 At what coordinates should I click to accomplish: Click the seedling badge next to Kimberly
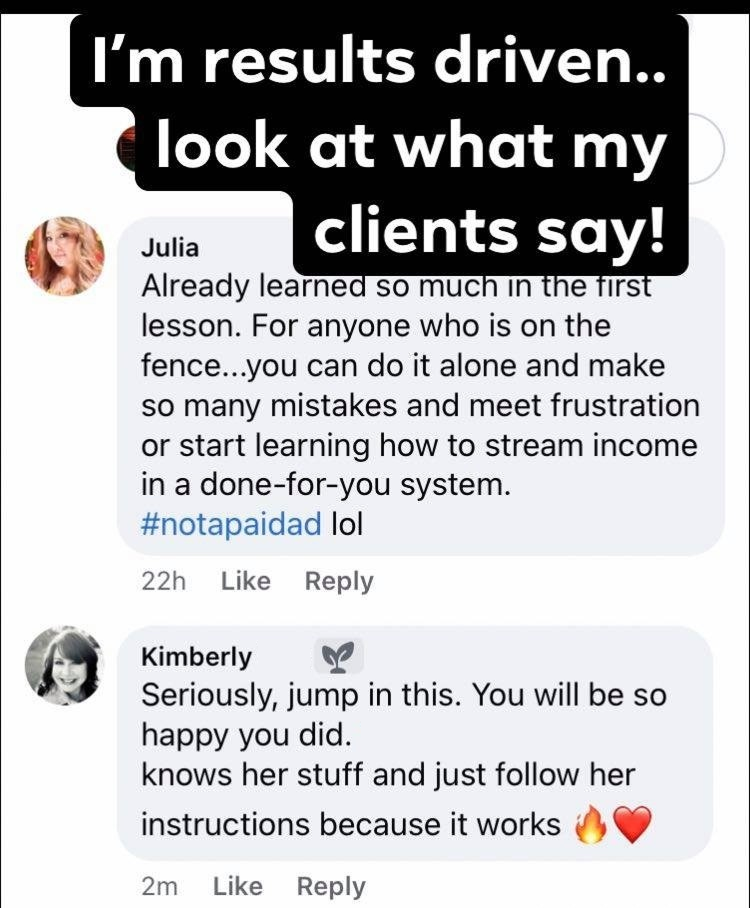[x=339, y=656]
